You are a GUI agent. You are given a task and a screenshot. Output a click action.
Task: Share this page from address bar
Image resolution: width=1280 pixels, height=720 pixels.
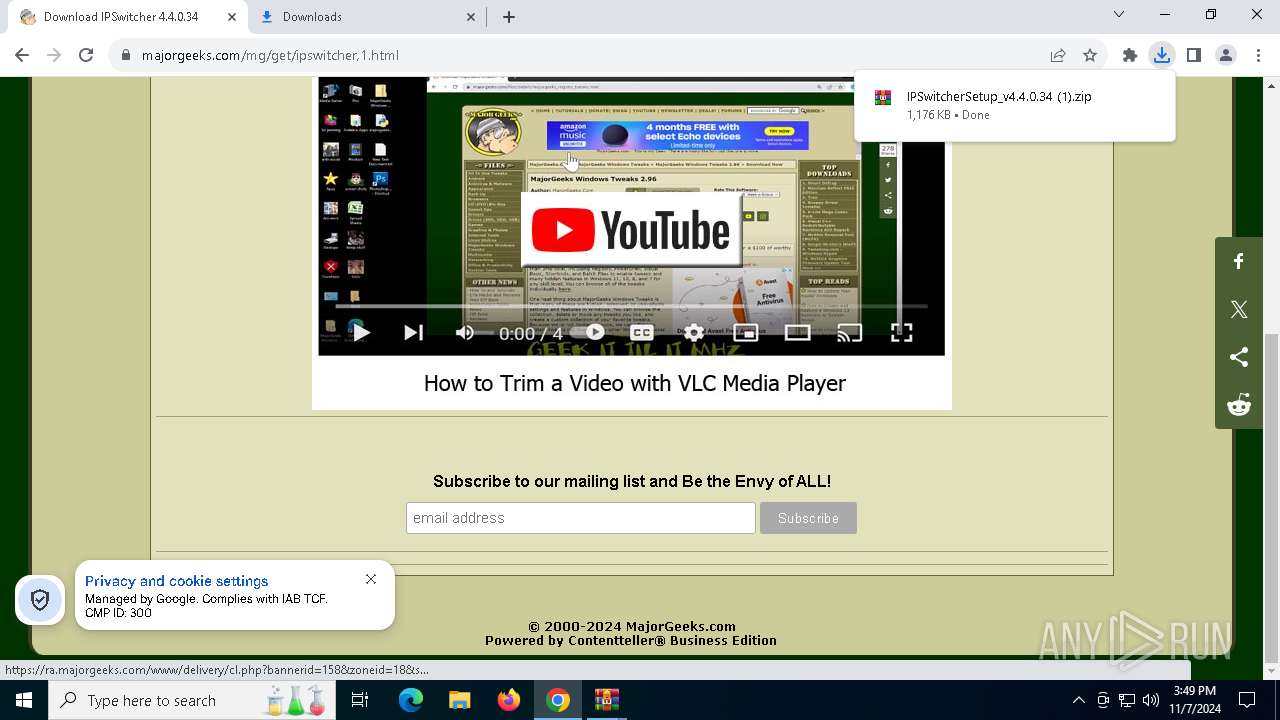[x=1058, y=55]
